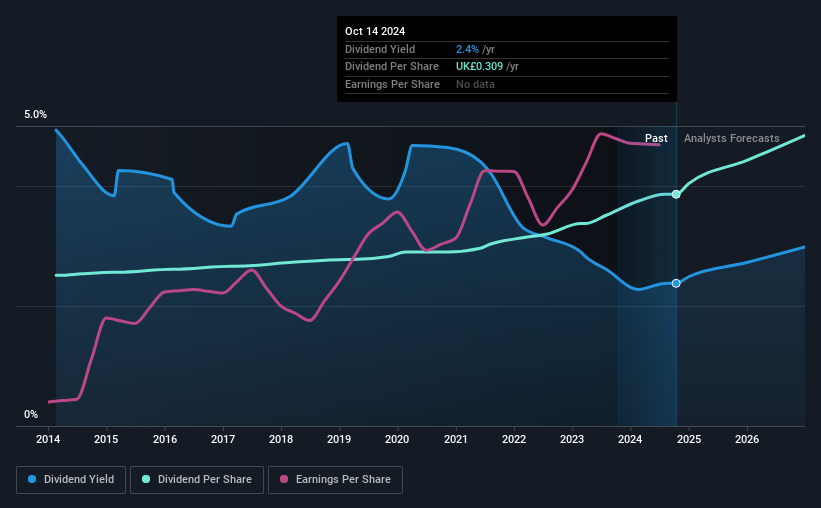Click the blue Dividend Yield legend dot
Screen dimensions: 821x508
[x=32, y=479]
